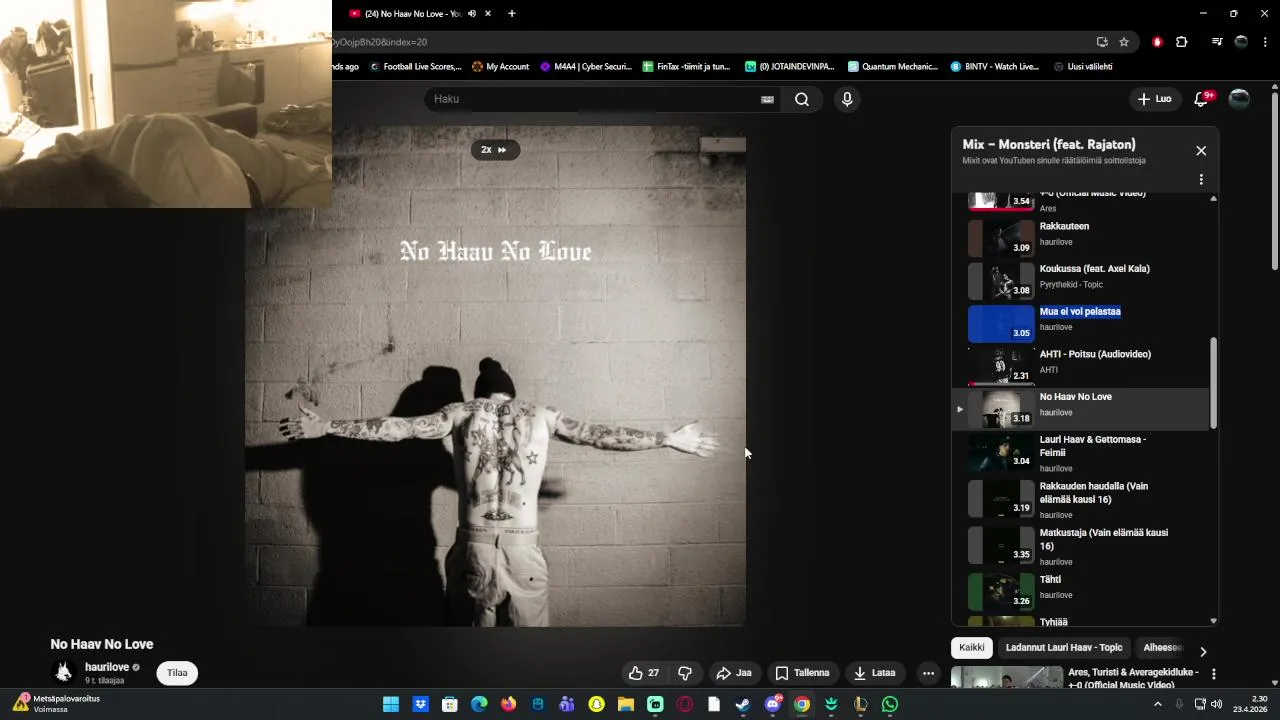Open BINTV Watch Live bookmark
The image size is (1280, 720).
click(x=995, y=66)
